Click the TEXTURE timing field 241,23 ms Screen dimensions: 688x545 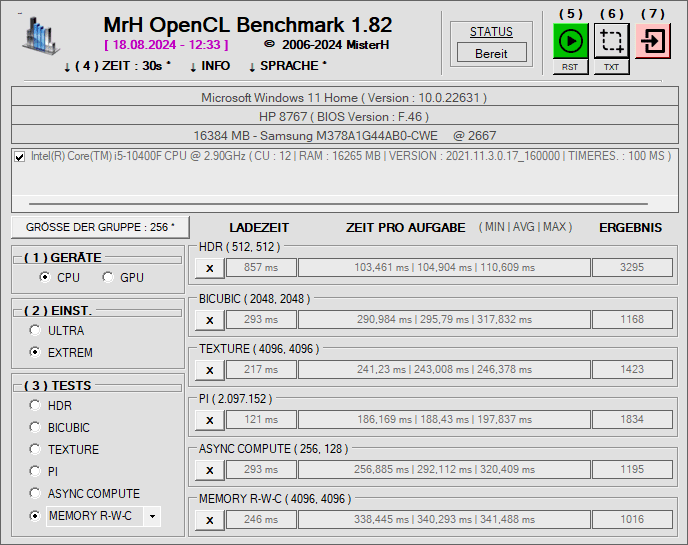click(x=444, y=369)
